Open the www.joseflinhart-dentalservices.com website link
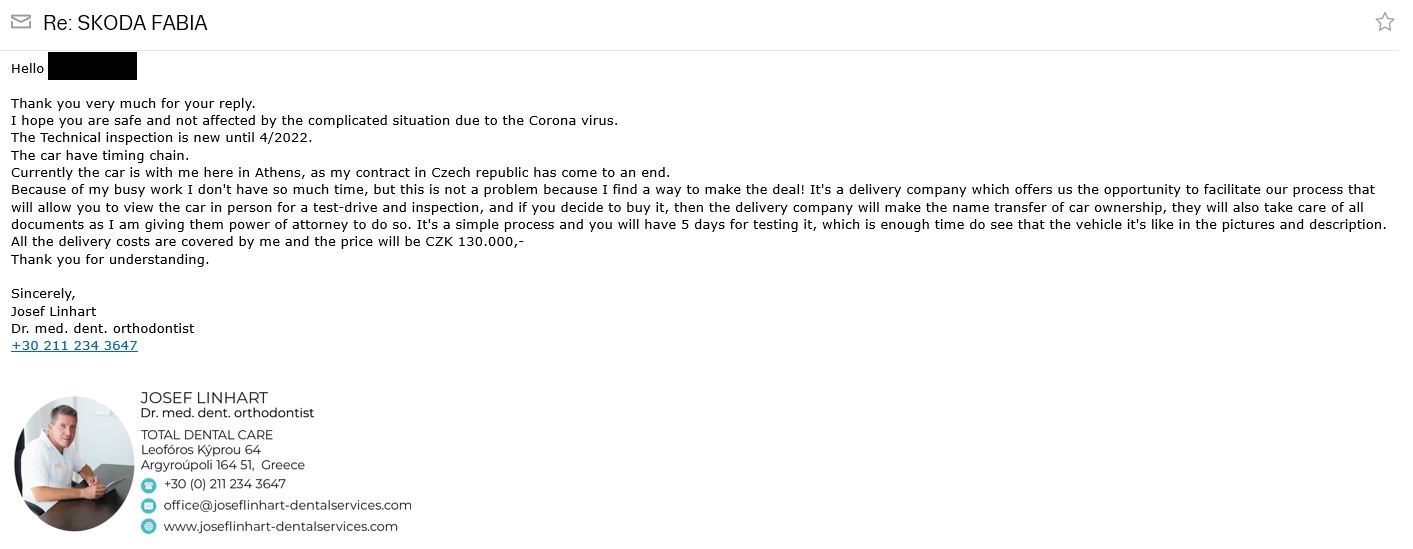1413x549 pixels. (280, 526)
